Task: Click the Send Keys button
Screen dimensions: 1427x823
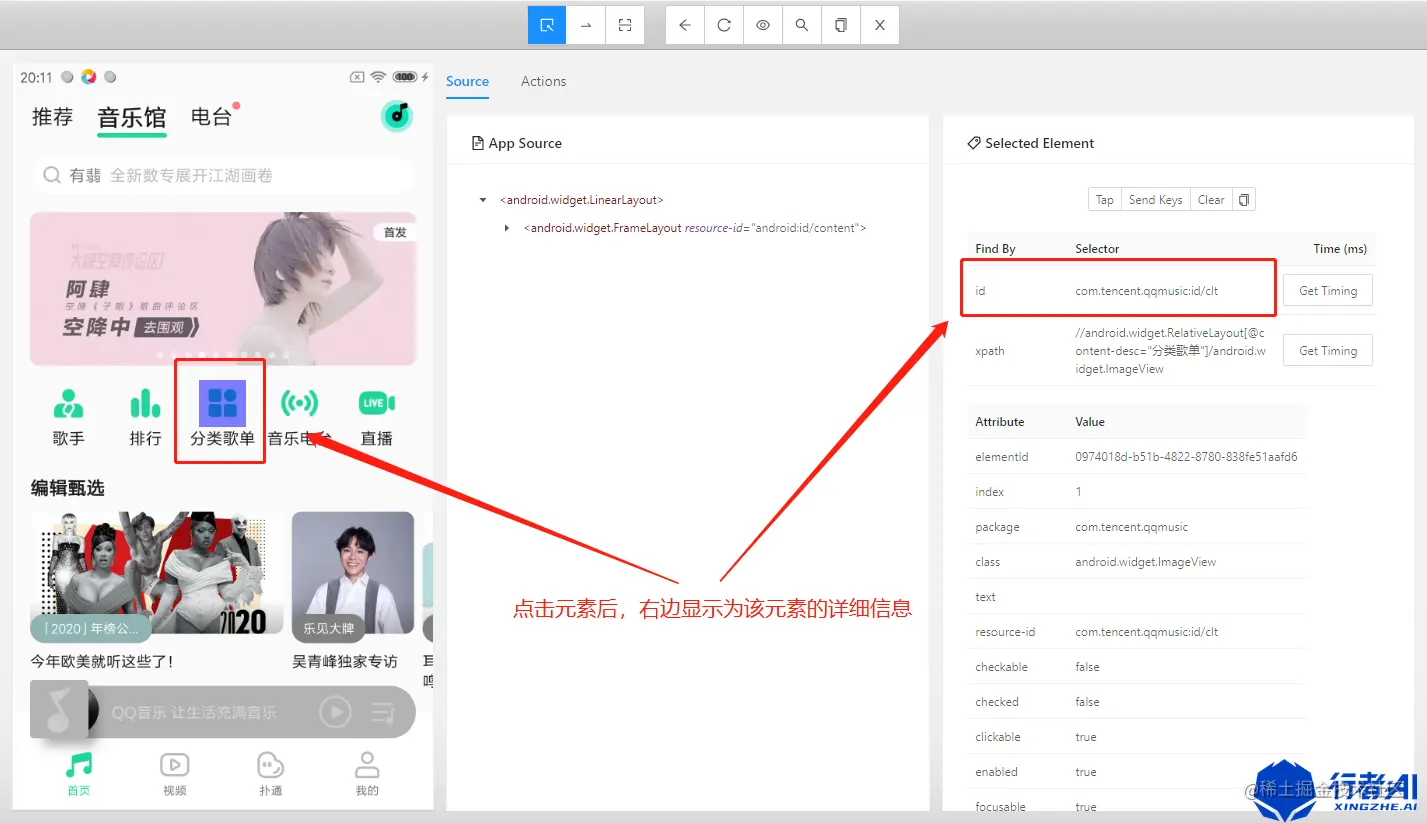Action: click(x=1155, y=200)
